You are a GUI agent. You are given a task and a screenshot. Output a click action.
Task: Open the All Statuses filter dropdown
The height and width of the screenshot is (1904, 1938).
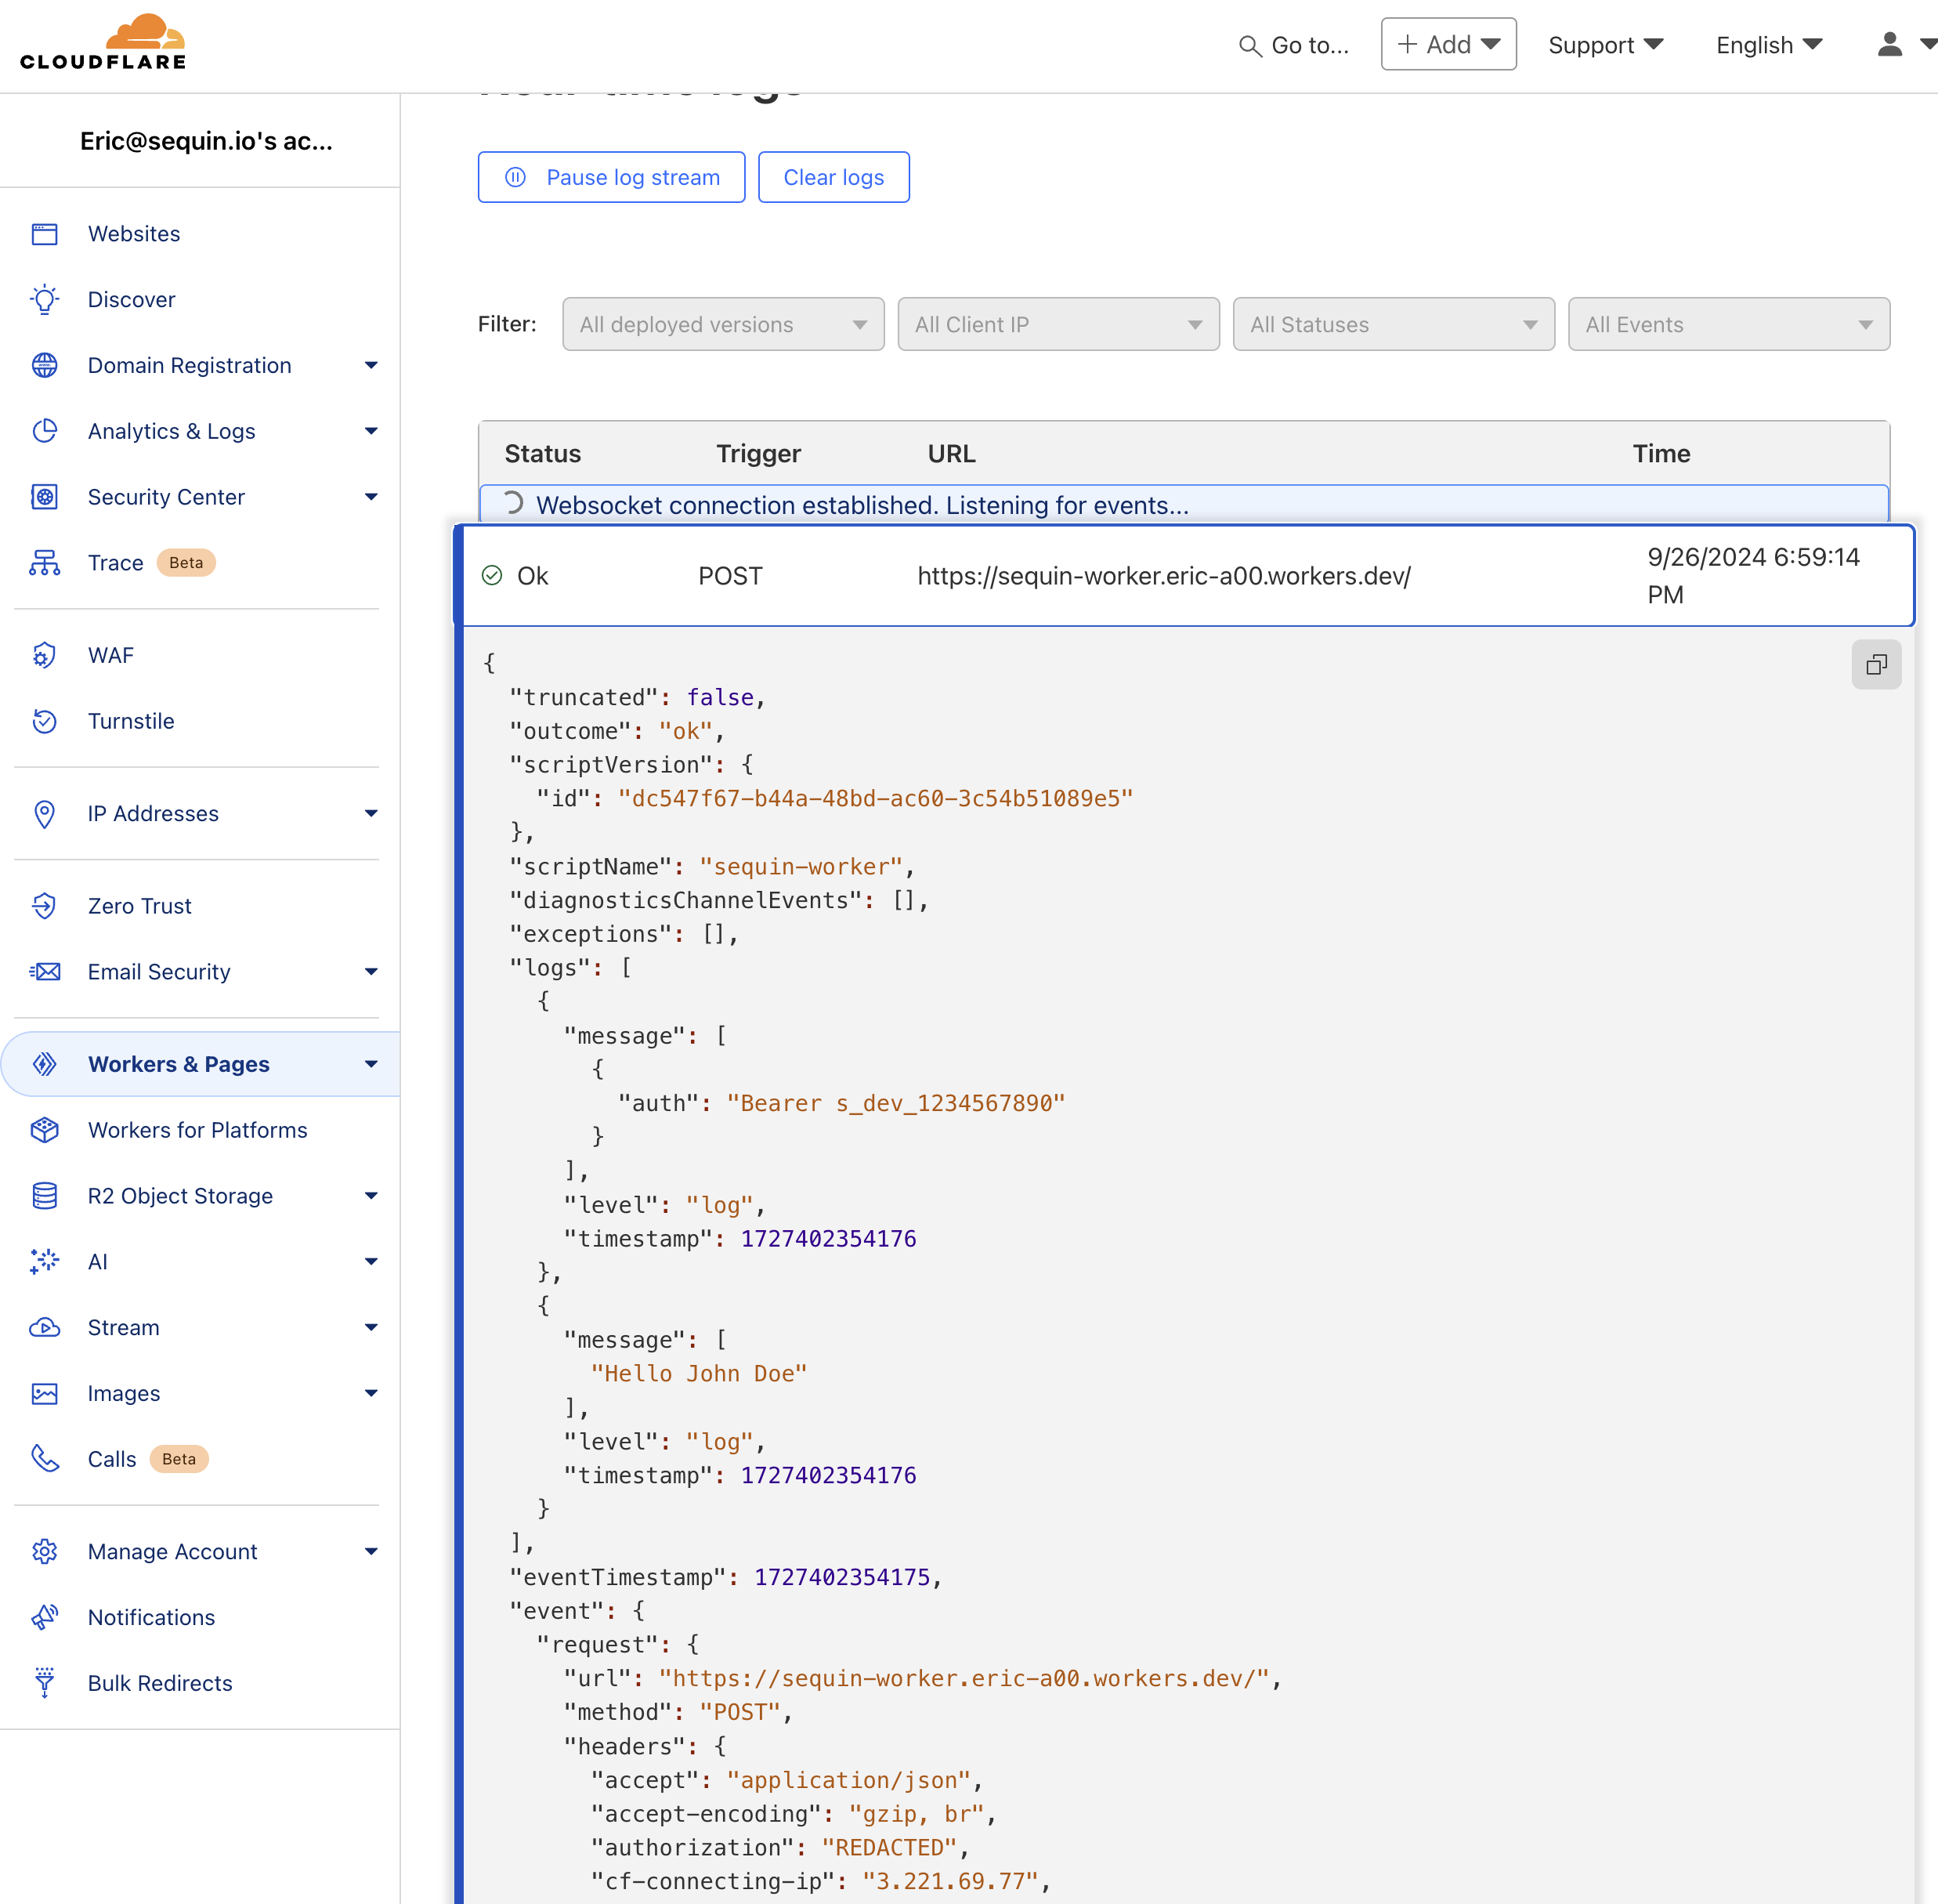1392,324
